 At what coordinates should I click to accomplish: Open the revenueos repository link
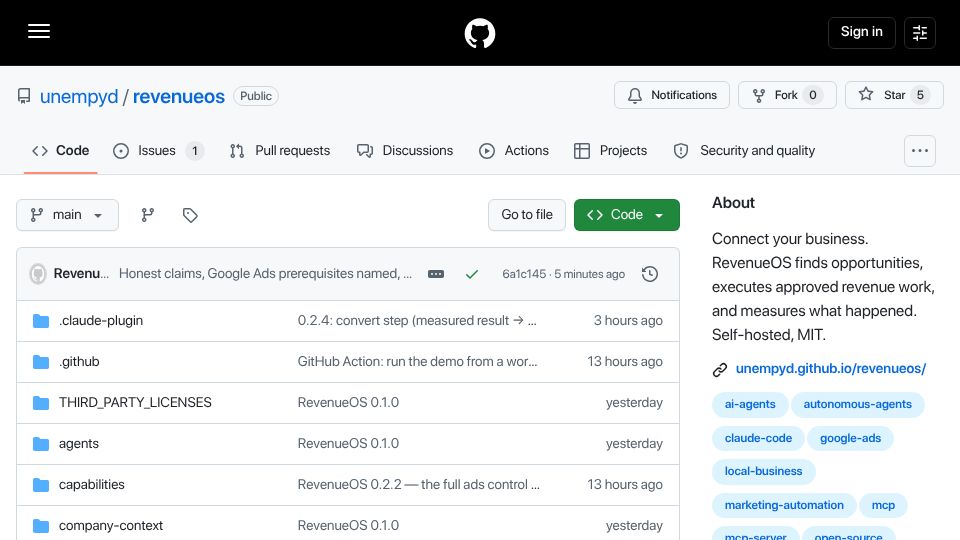(x=179, y=96)
